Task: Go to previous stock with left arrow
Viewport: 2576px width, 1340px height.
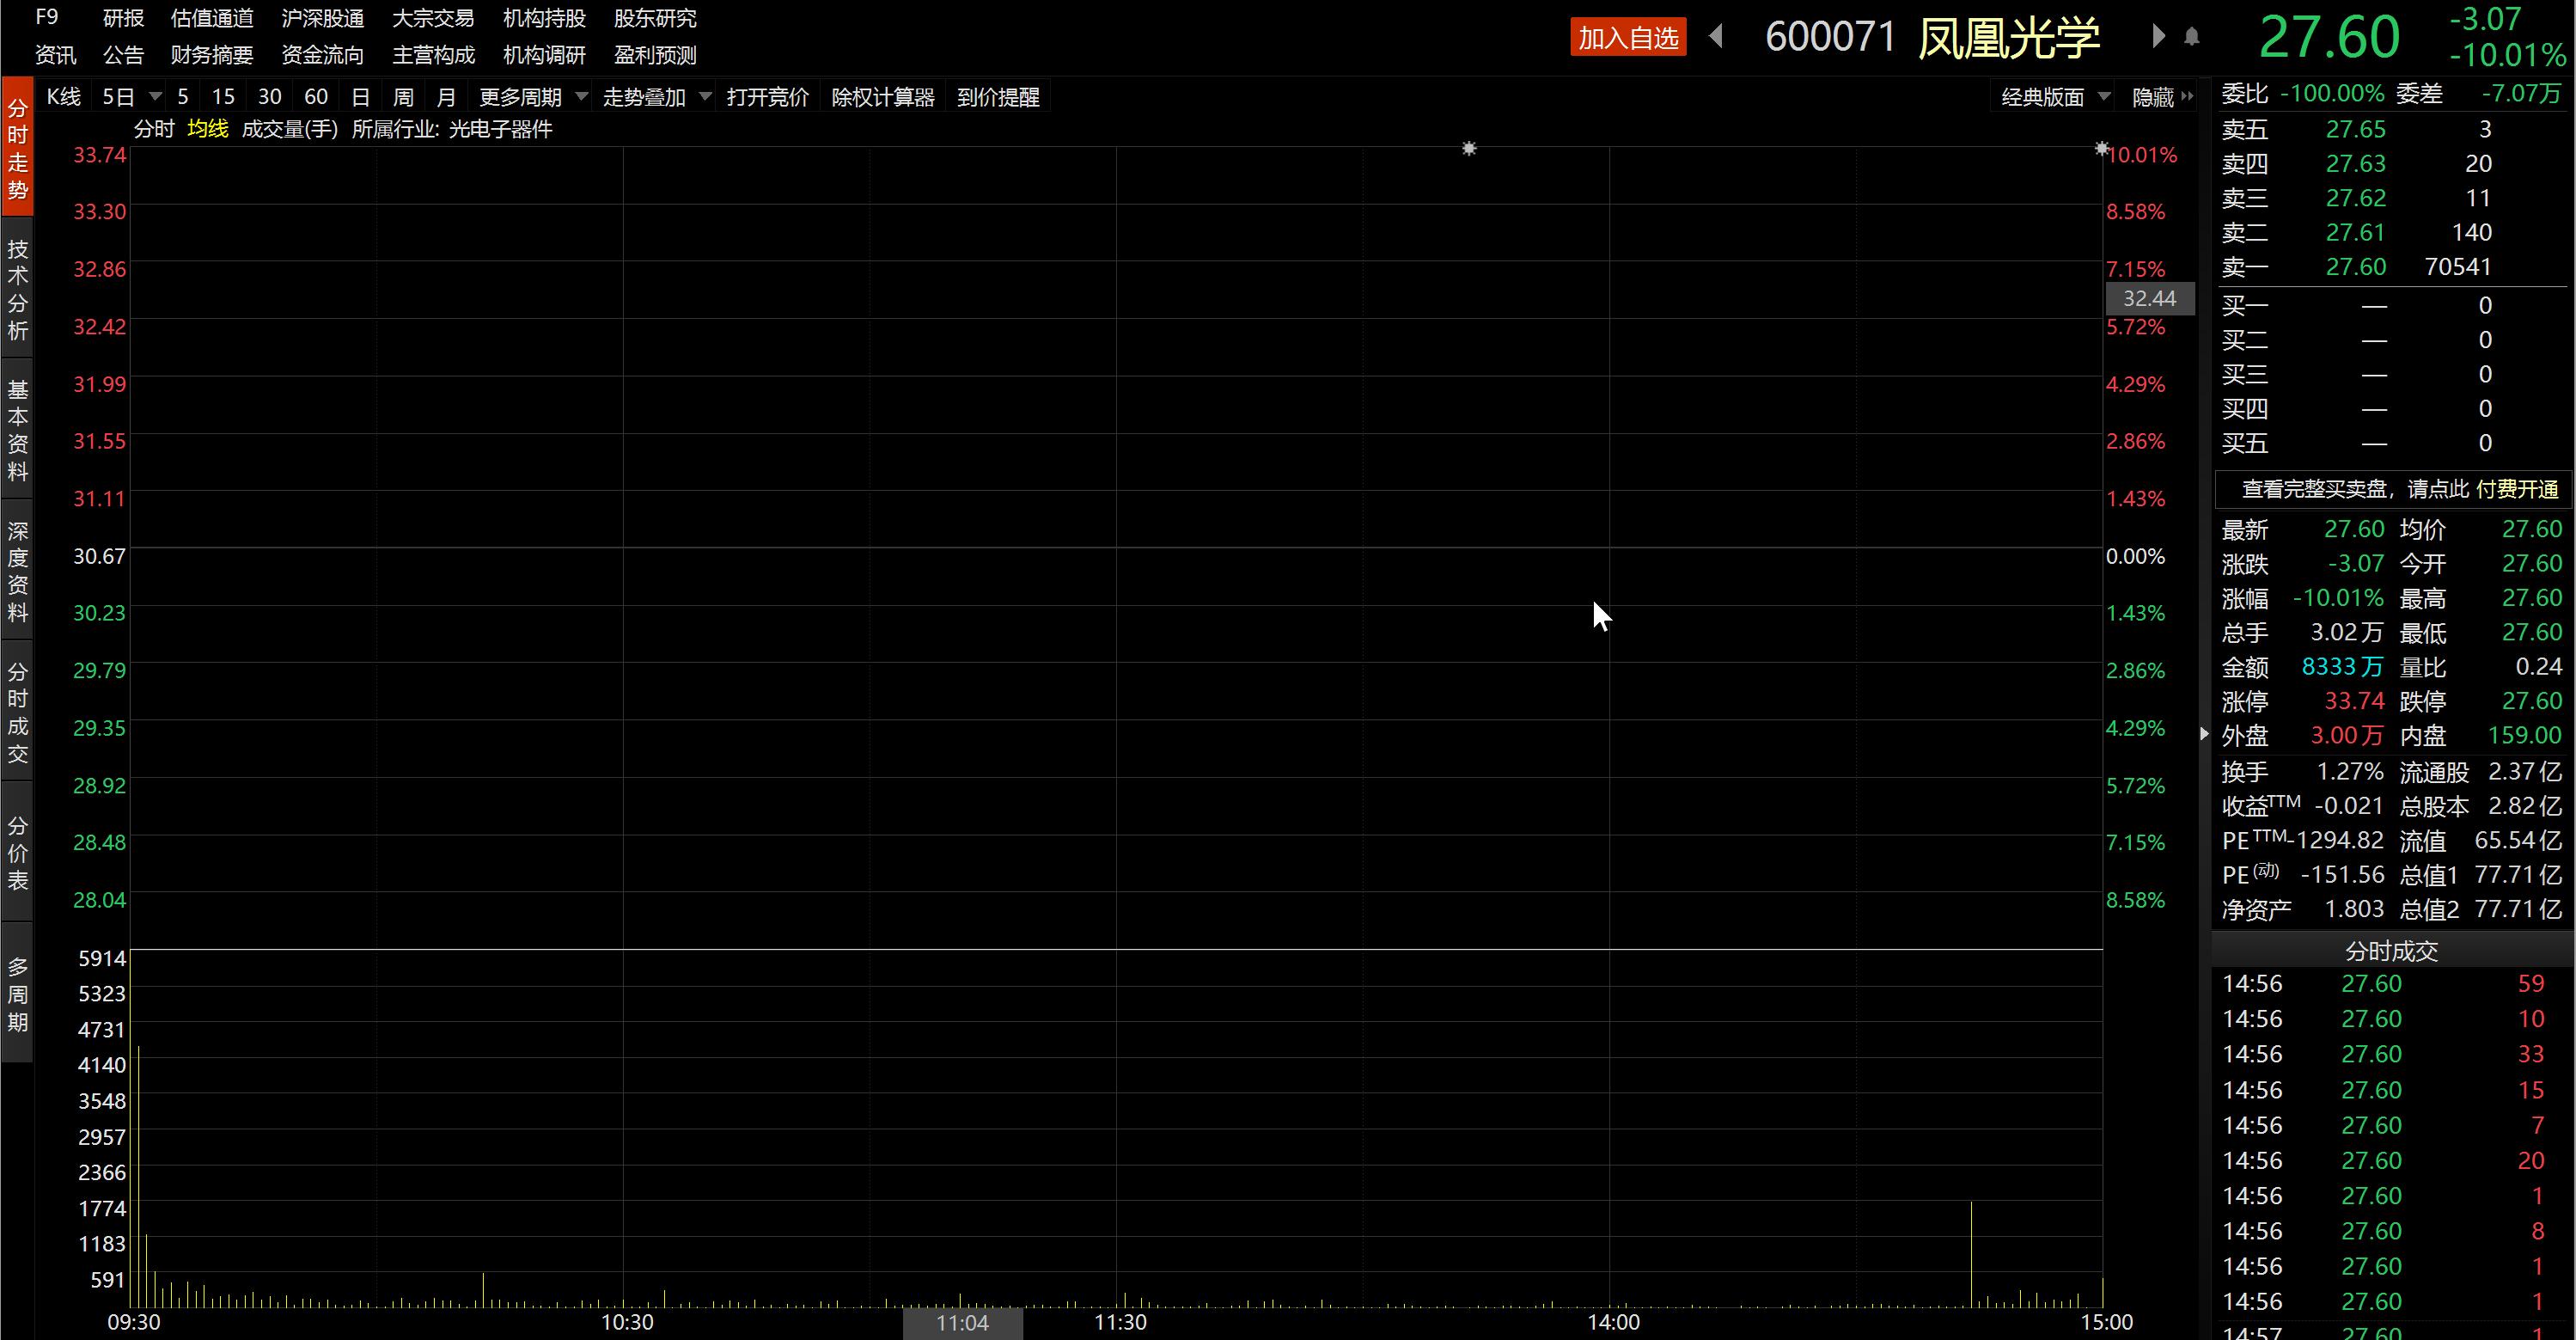Action: 1716,37
